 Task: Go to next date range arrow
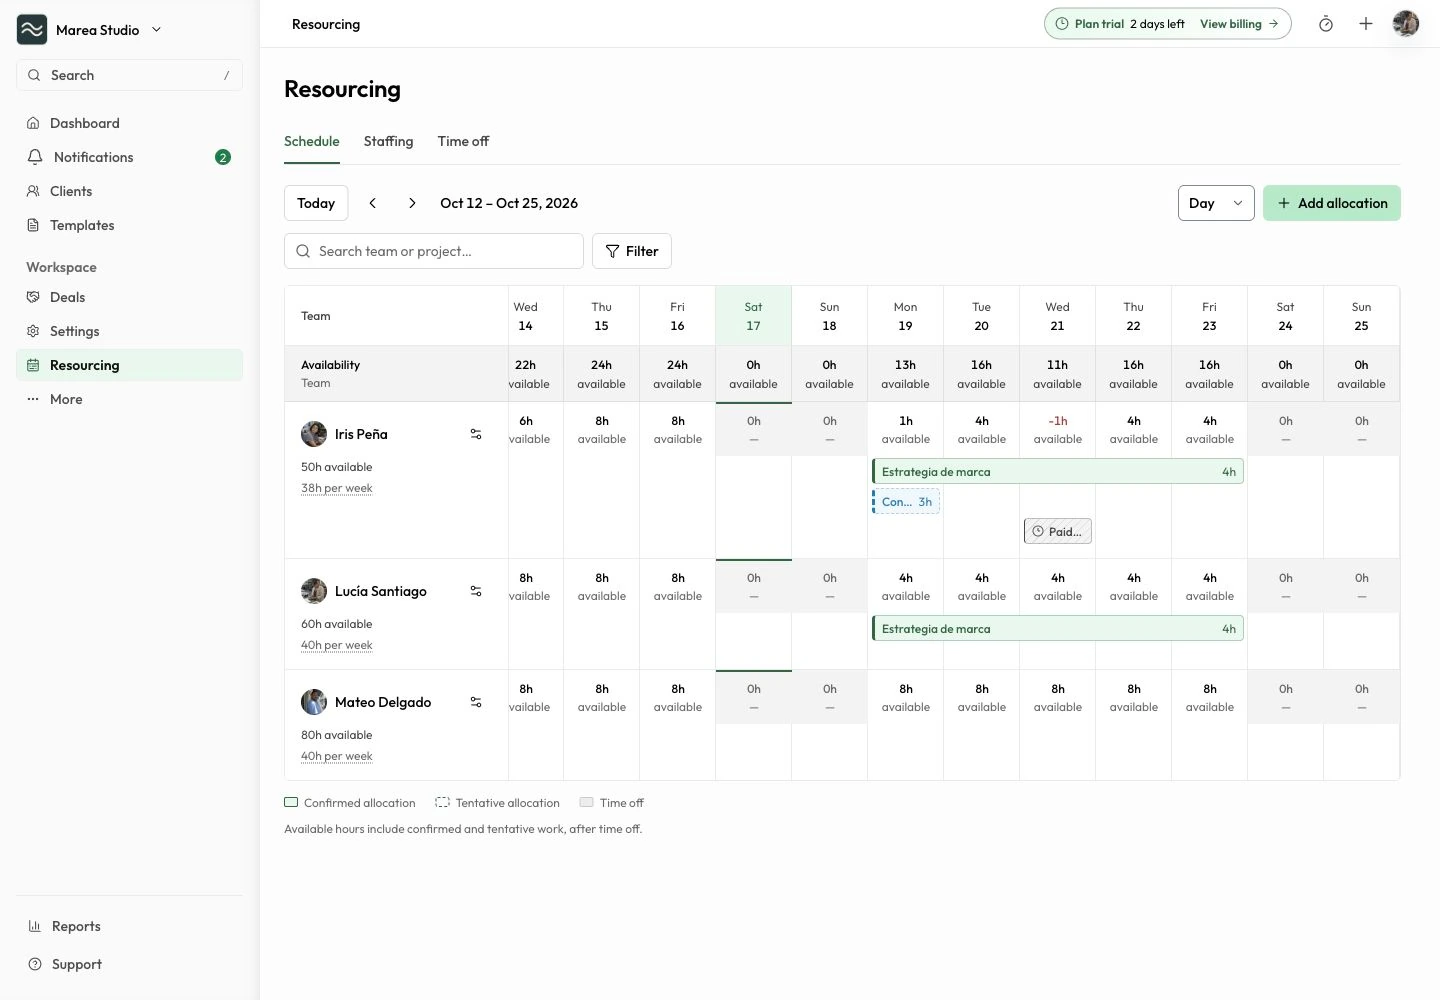(412, 203)
